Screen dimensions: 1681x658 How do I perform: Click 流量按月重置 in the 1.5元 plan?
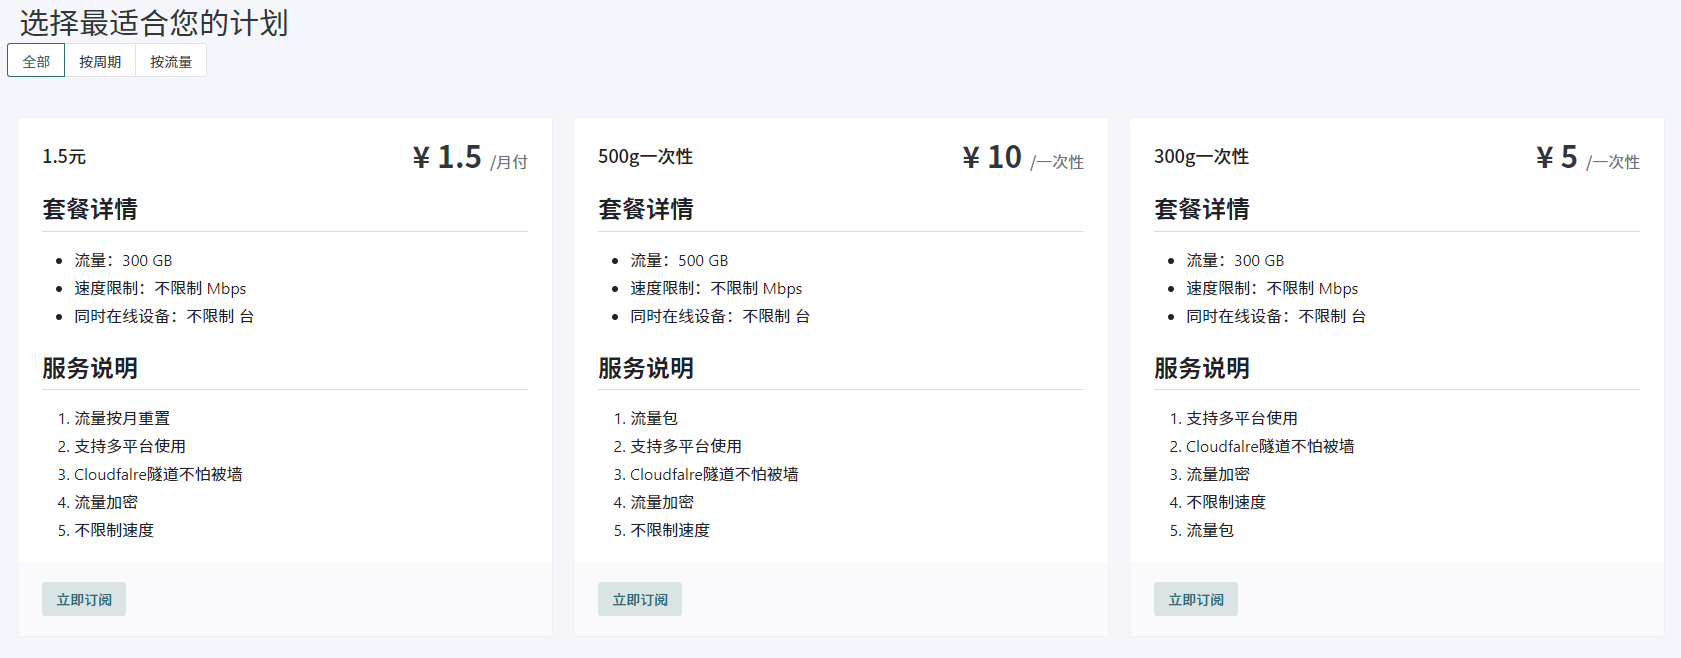(122, 418)
